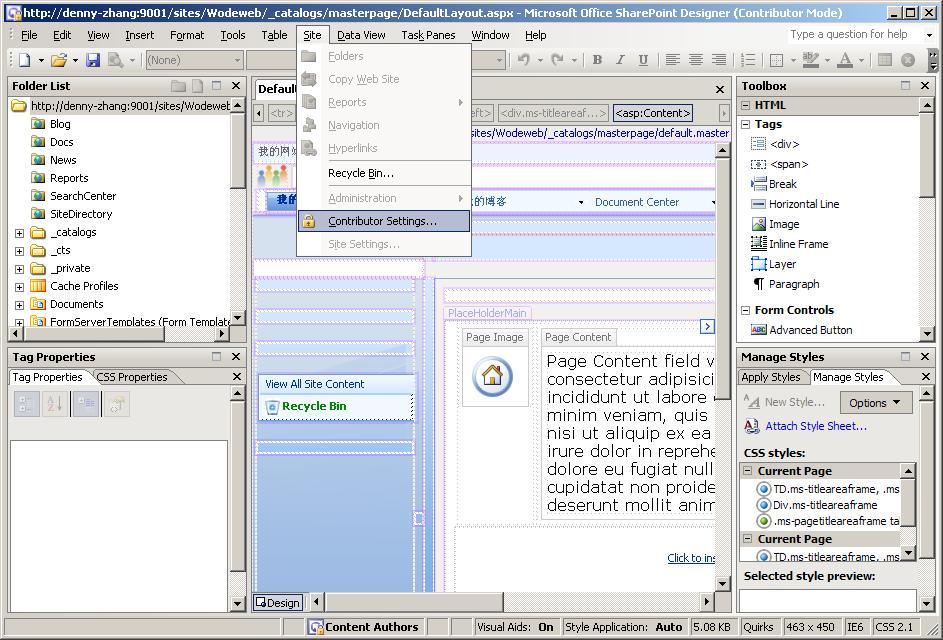Select the SiteDirectory subsite
The height and width of the screenshot is (640, 943).
81,214
